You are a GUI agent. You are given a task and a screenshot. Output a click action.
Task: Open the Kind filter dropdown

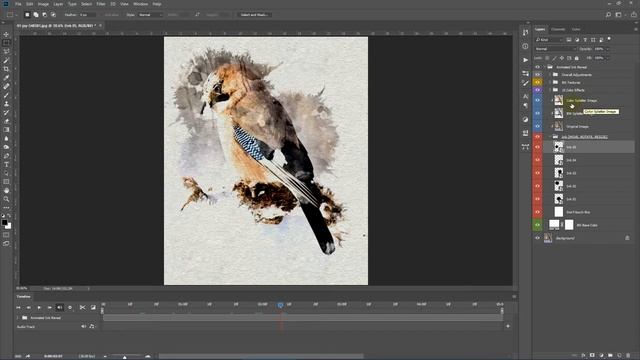point(549,40)
